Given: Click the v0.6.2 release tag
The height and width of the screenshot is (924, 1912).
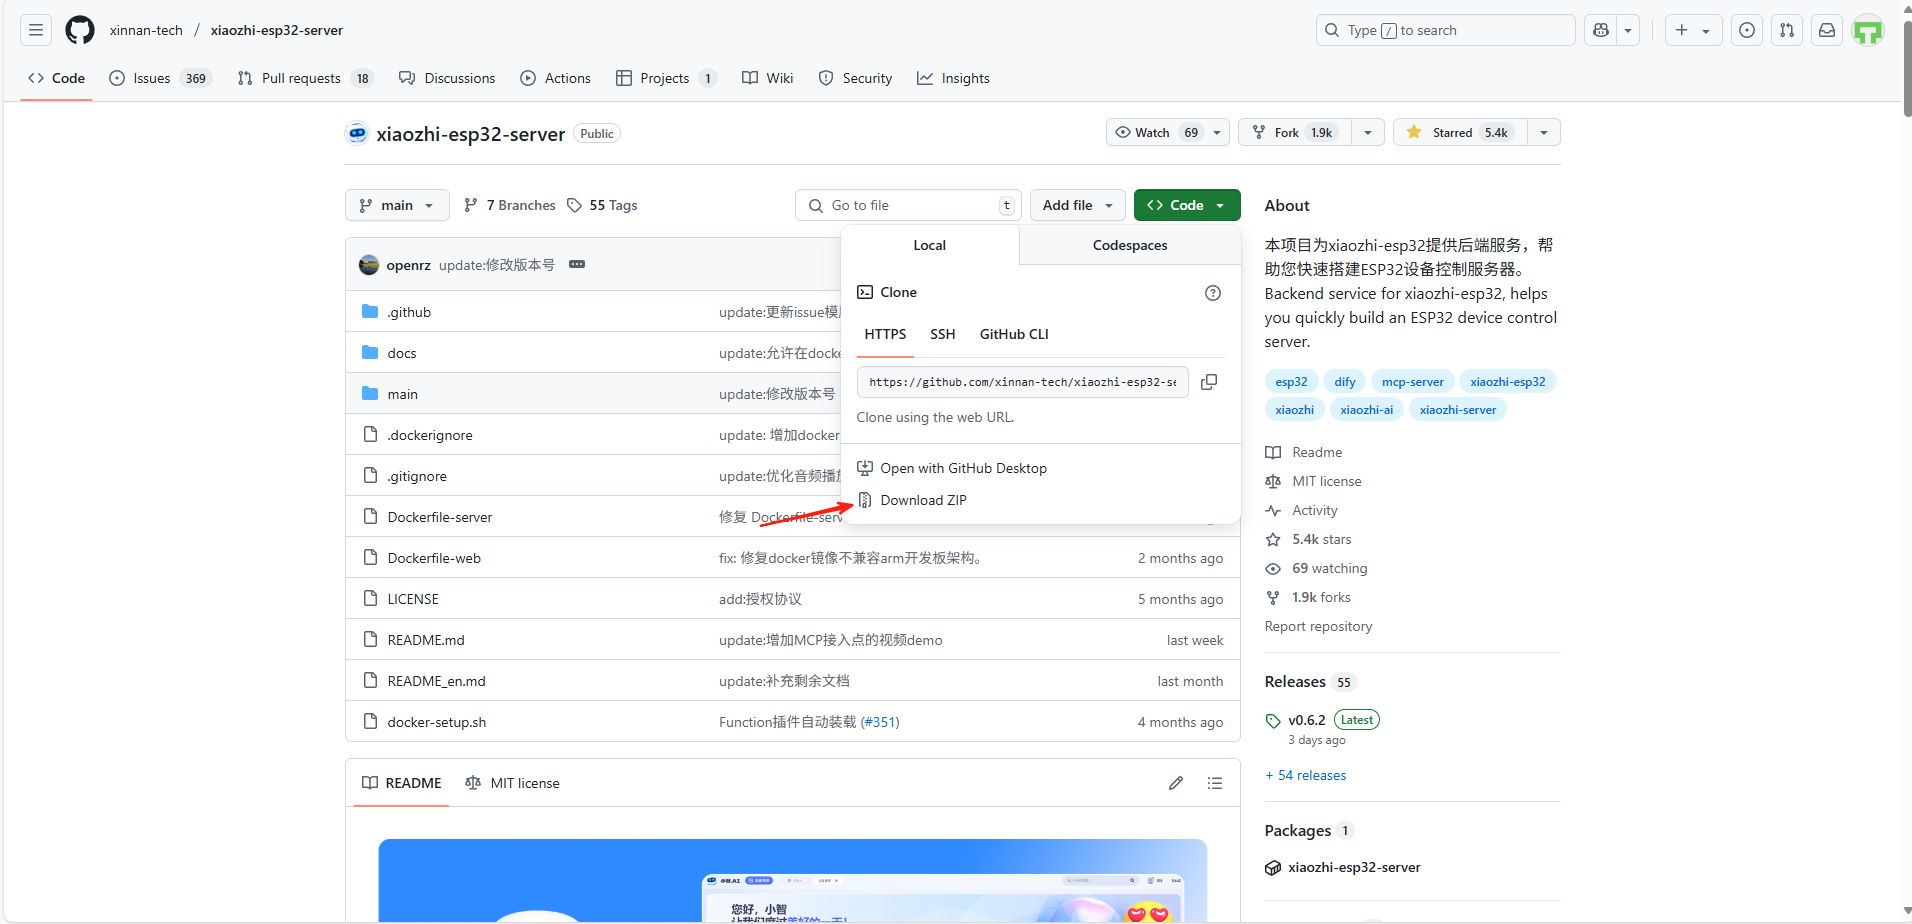Looking at the screenshot, I should click(x=1307, y=720).
